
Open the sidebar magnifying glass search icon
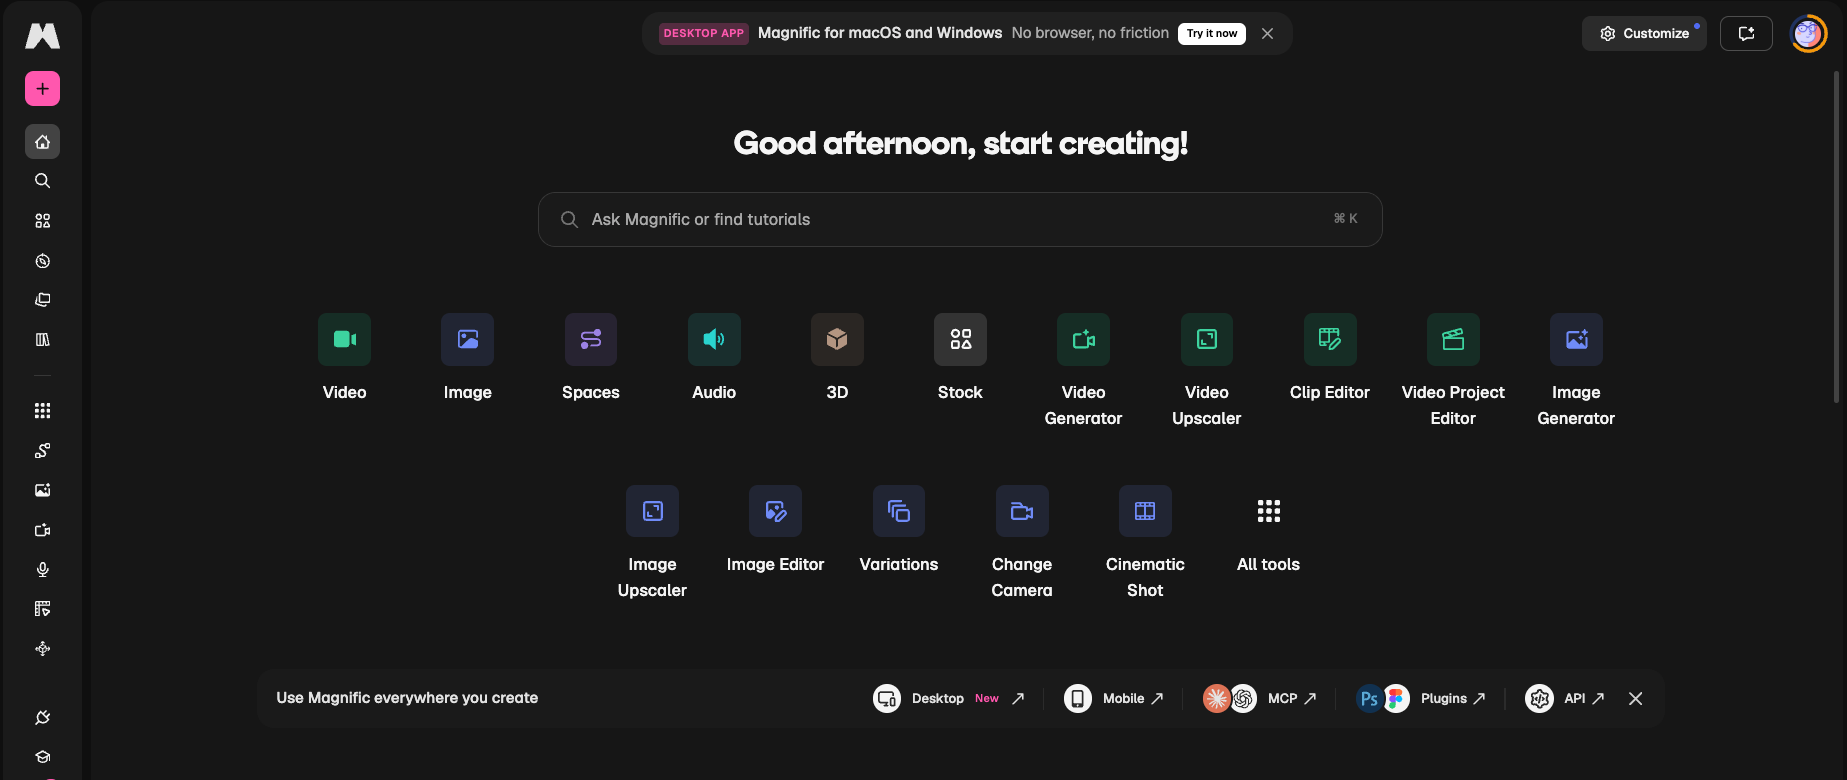(42, 181)
